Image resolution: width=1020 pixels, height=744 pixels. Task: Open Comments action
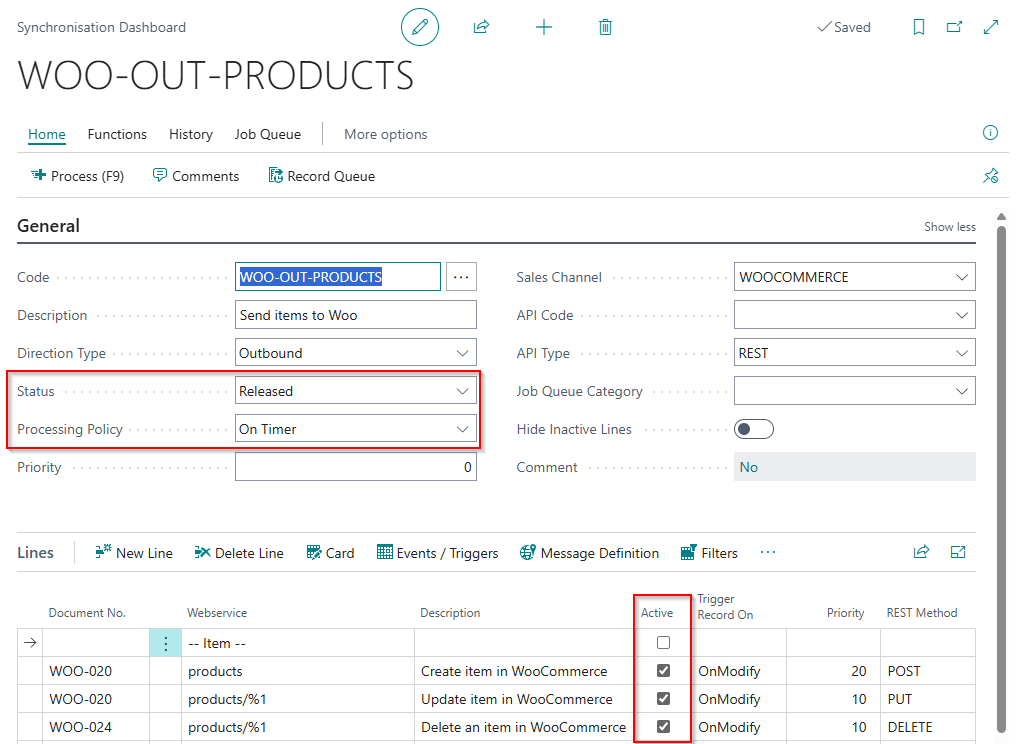pyautogui.click(x=196, y=176)
